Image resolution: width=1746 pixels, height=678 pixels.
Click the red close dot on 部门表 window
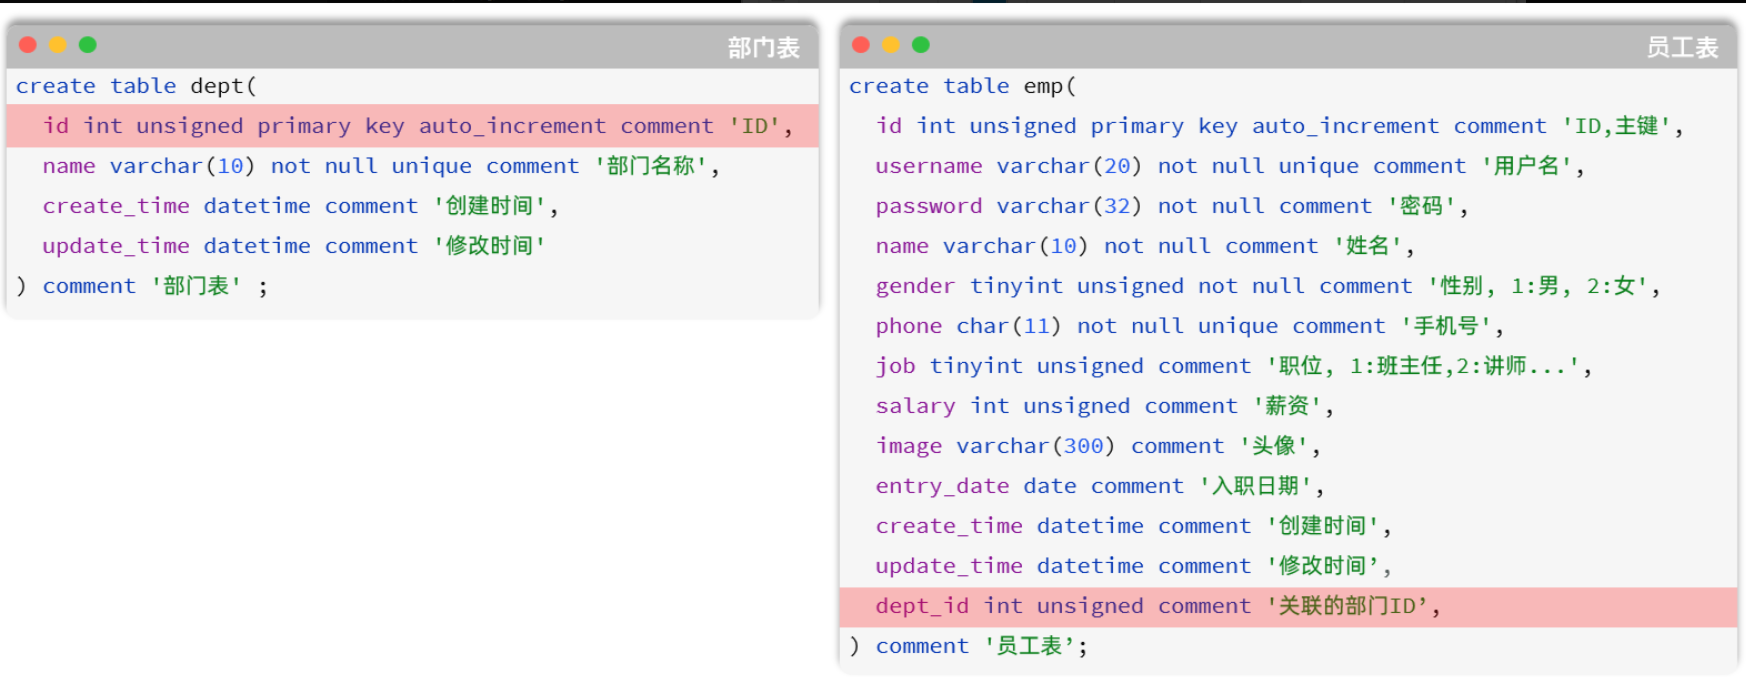pyautogui.click(x=28, y=45)
